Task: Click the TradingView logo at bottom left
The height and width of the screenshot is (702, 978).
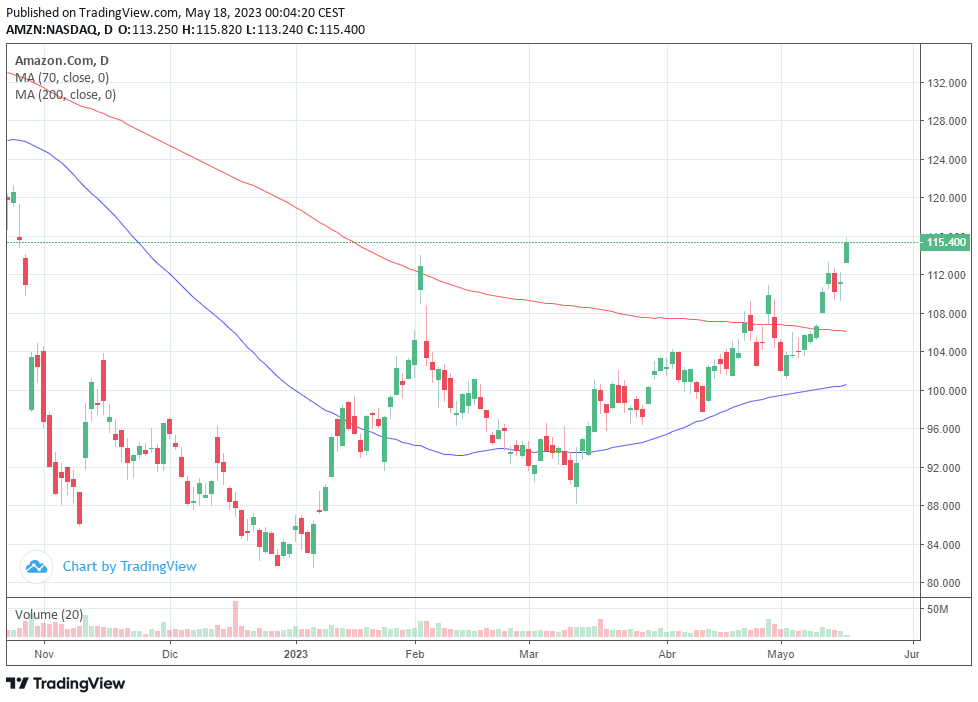Action: pos(65,683)
